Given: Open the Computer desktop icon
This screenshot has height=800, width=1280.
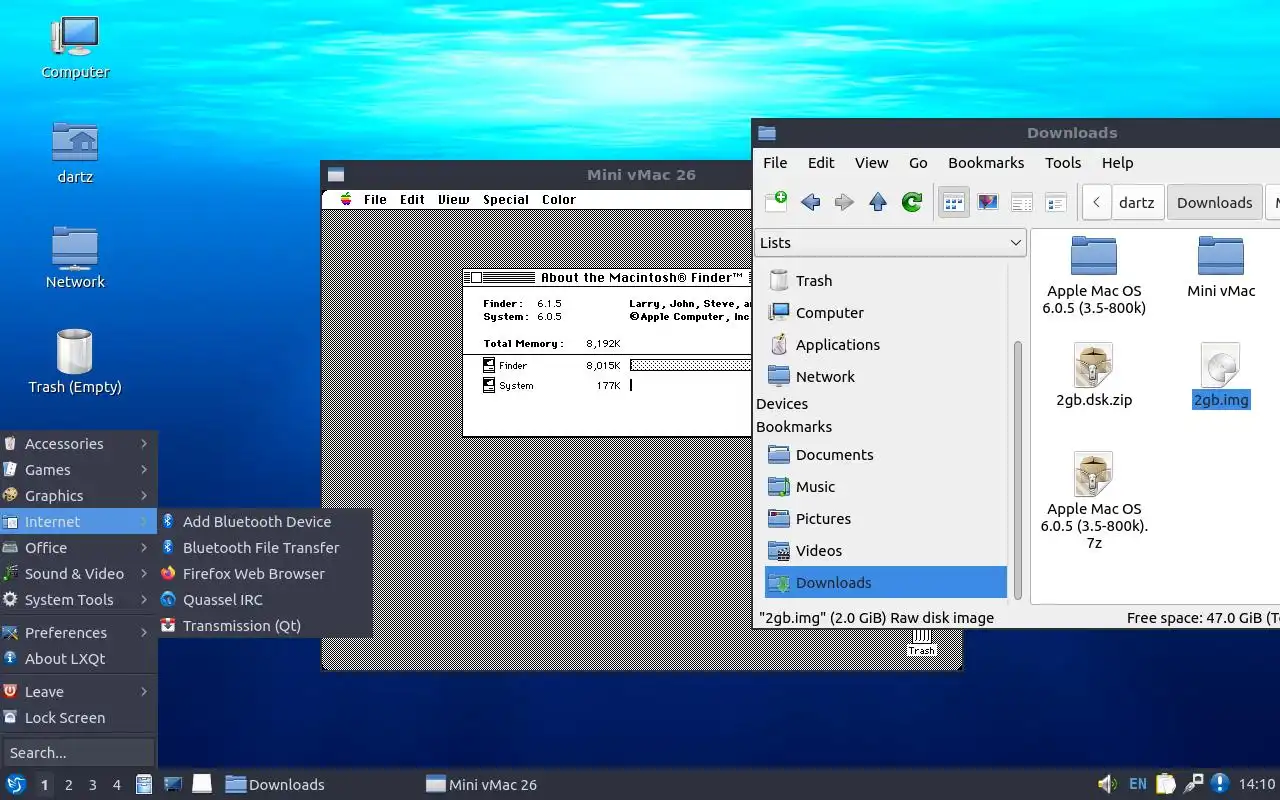Looking at the screenshot, I should (75, 47).
